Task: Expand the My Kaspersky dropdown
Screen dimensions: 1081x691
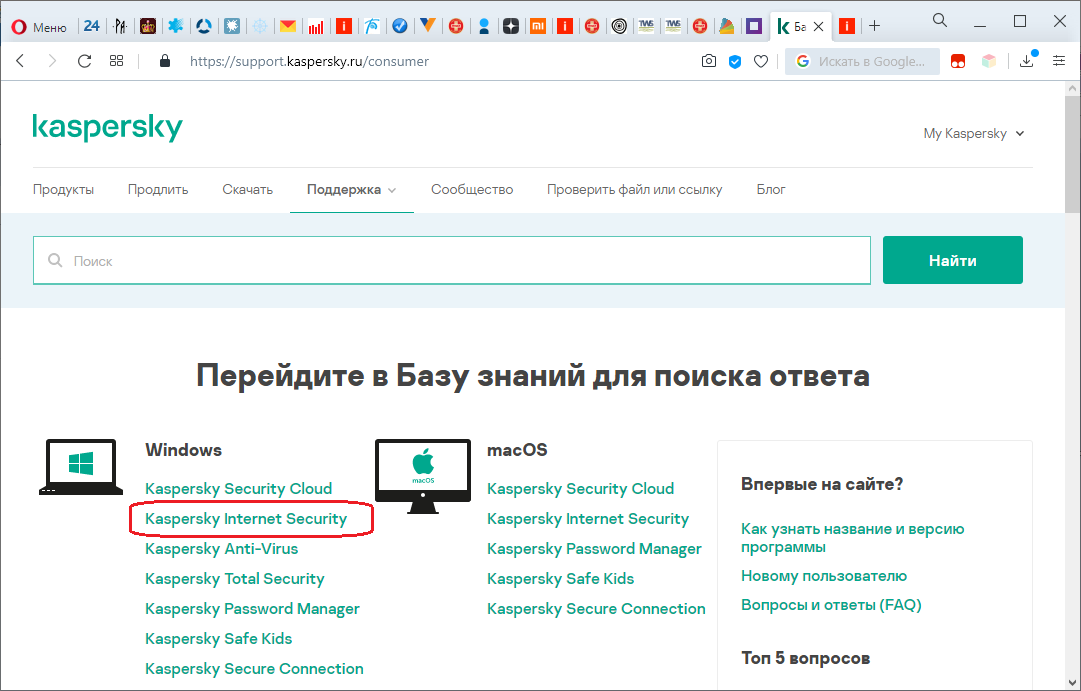Action: (973, 133)
